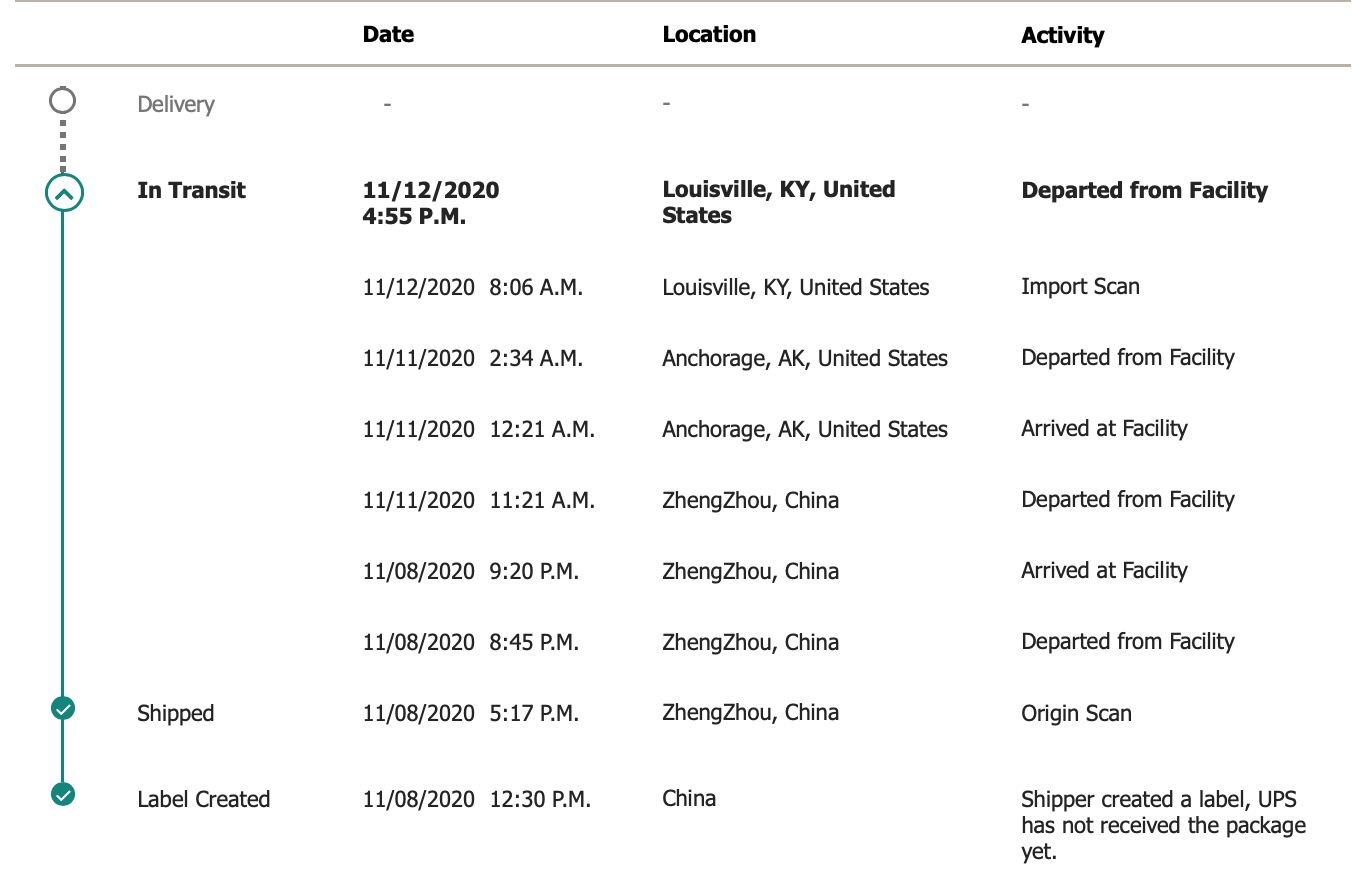Click the Shipped green checkmark icon
1368x882 pixels.
pos(63,709)
